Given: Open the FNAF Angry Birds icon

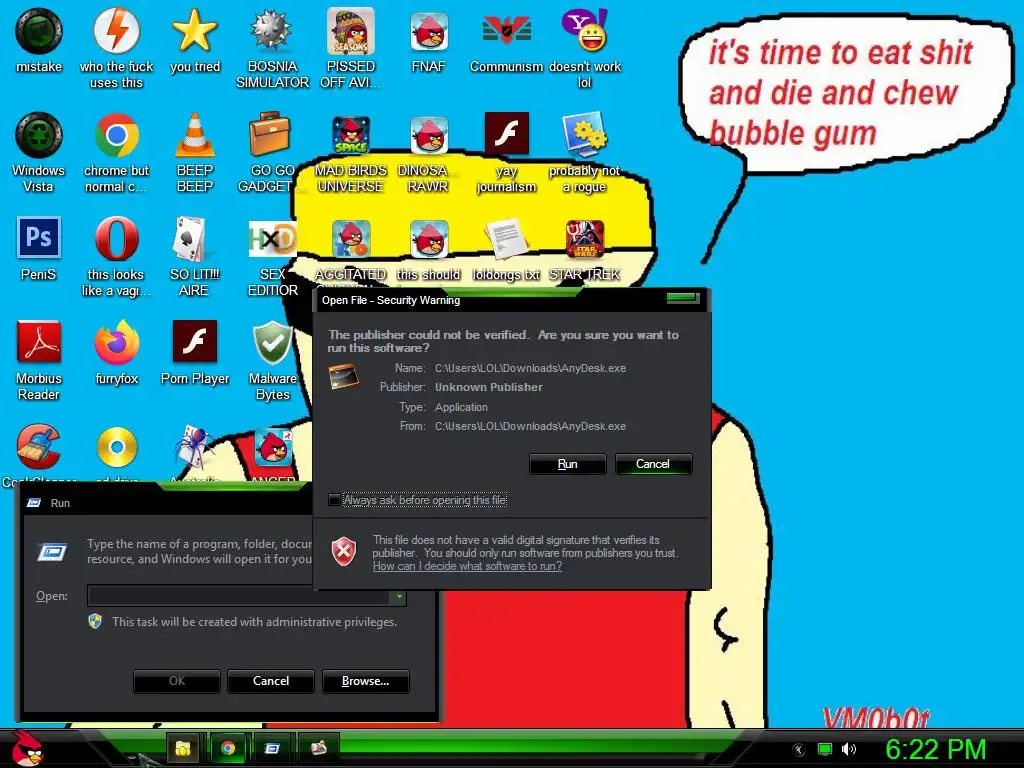Looking at the screenshot, I should (x=428, y=31).
